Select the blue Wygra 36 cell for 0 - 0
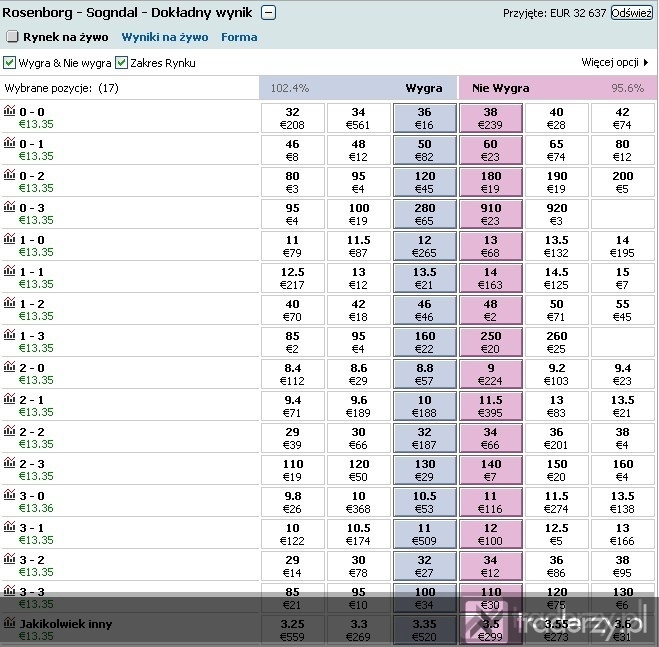 pyautogui.click(x=424, y=118)
